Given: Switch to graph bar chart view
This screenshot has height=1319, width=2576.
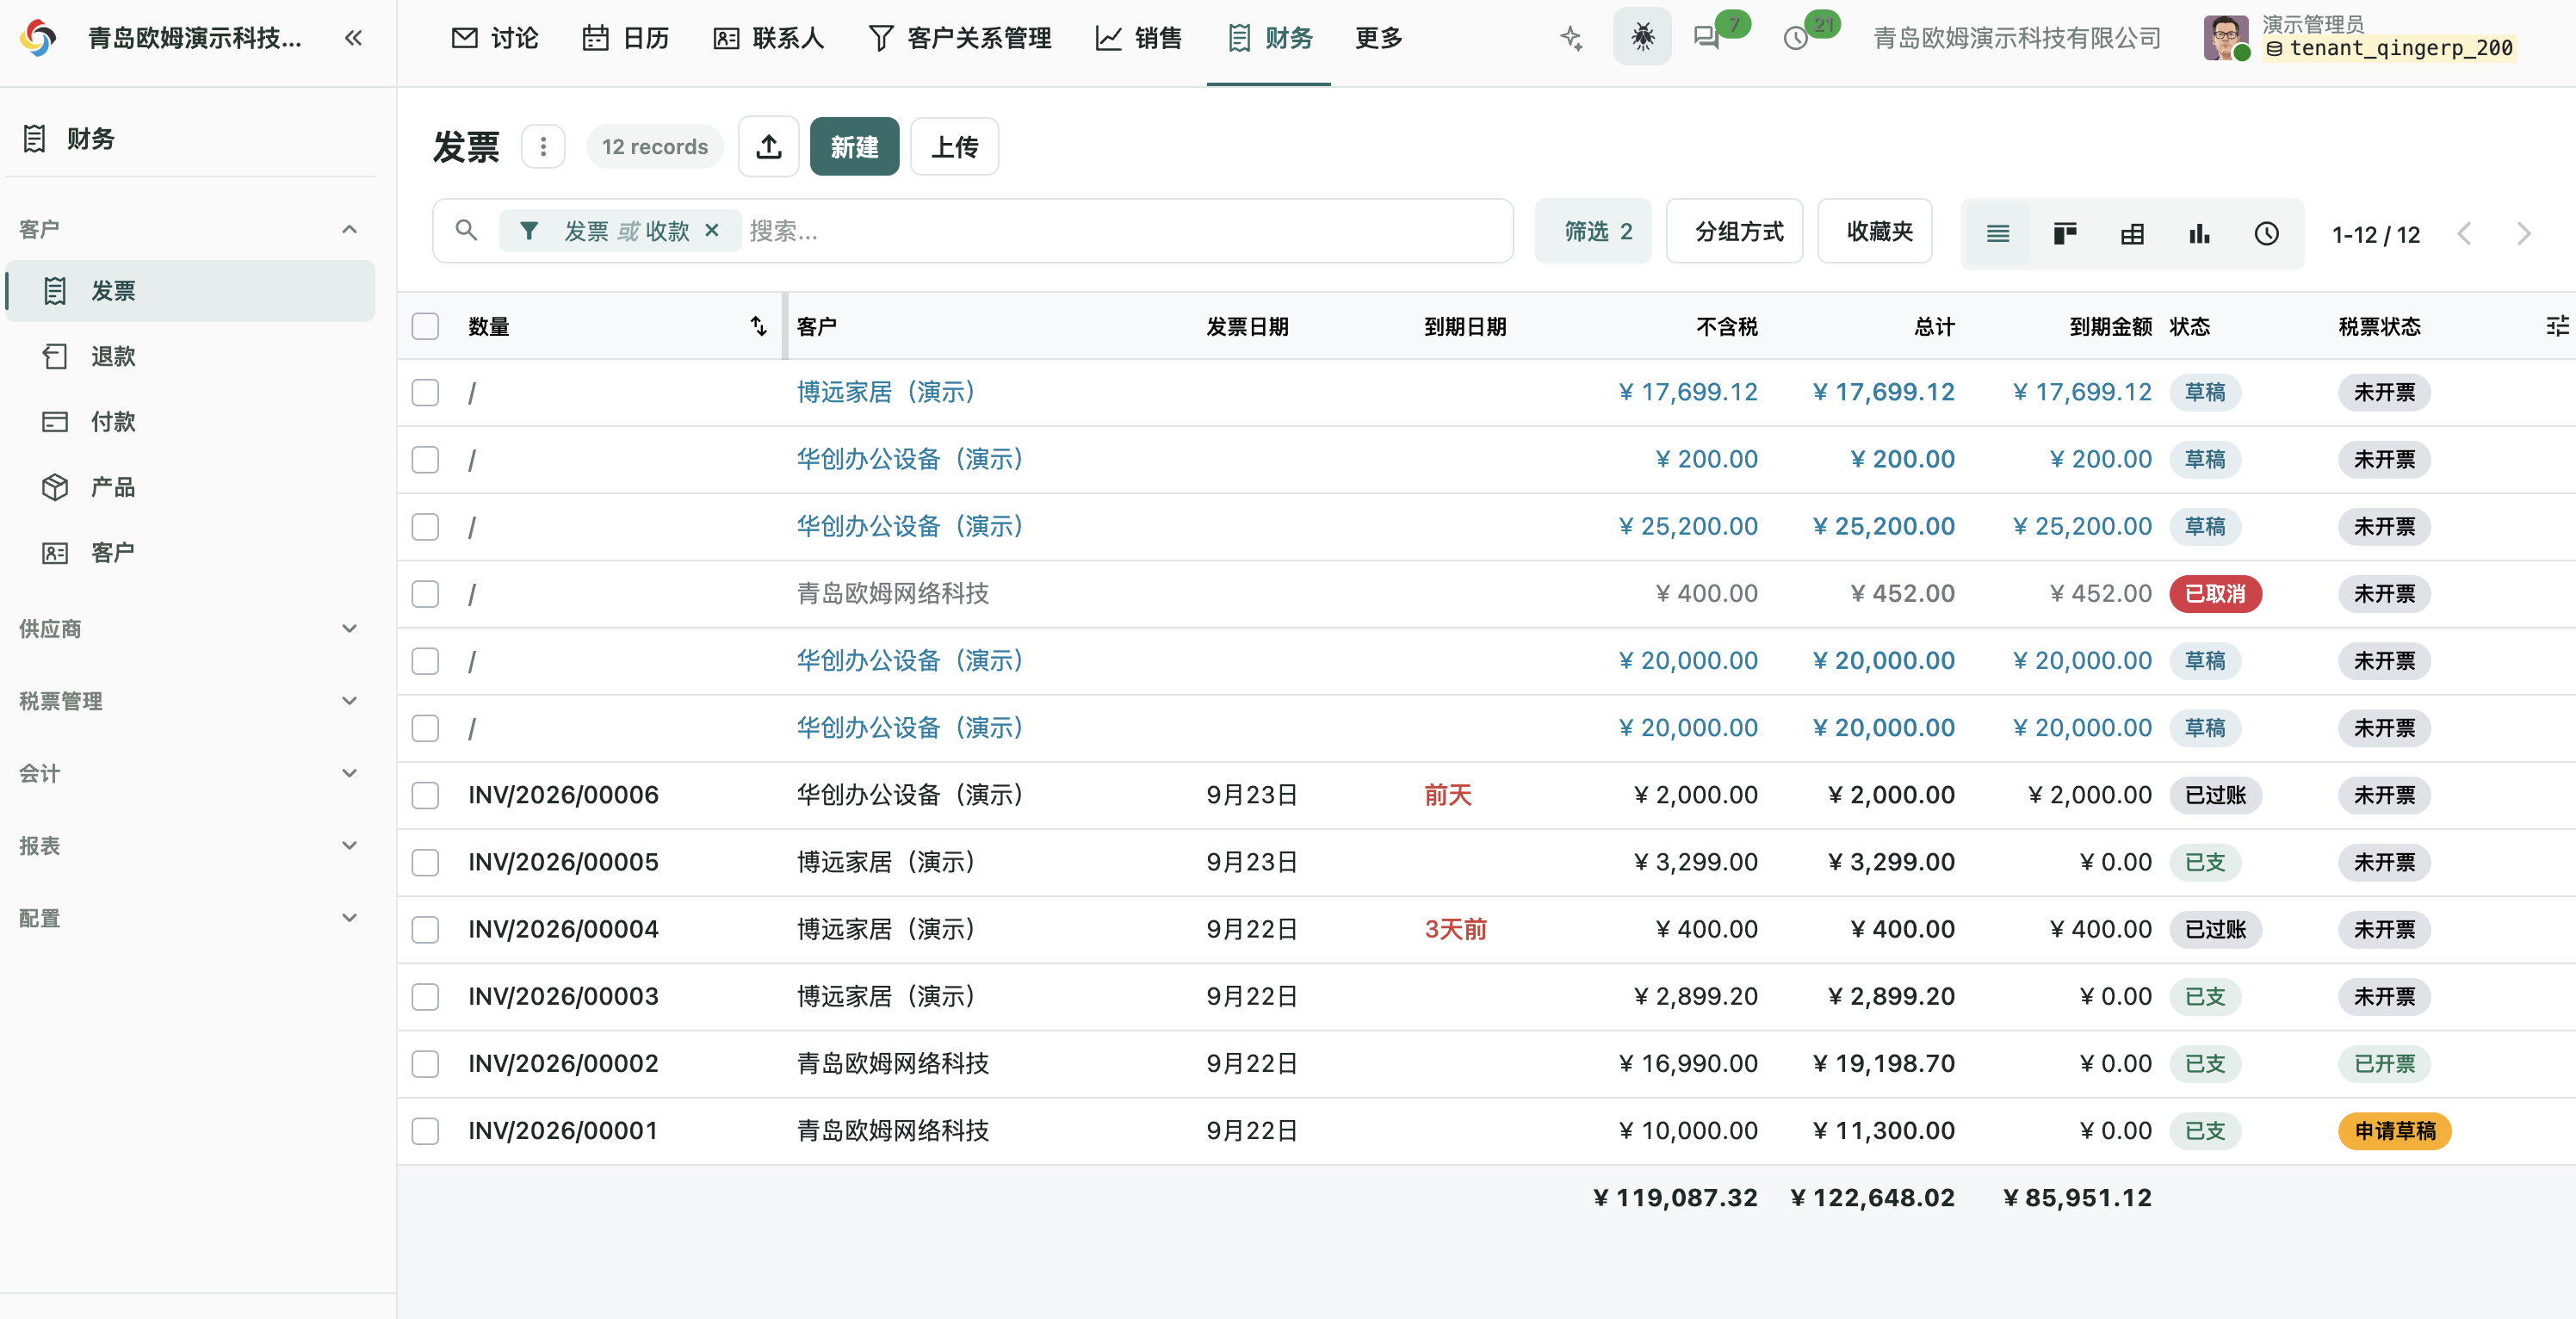Looking at the screenshot, I should [x=2199, y=233].
